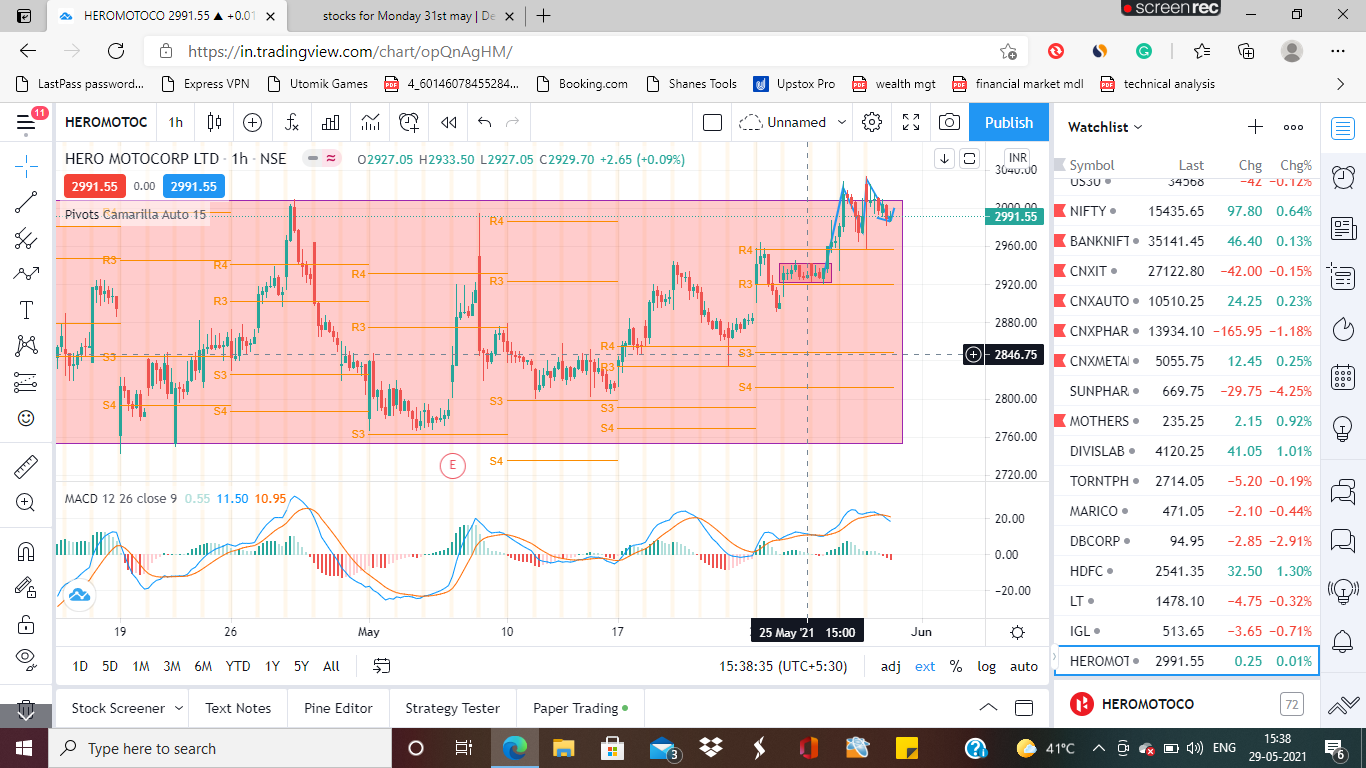Open financials bar chart icon
This screenshot has width=1366, height=768.
click(x=331, y=122)
